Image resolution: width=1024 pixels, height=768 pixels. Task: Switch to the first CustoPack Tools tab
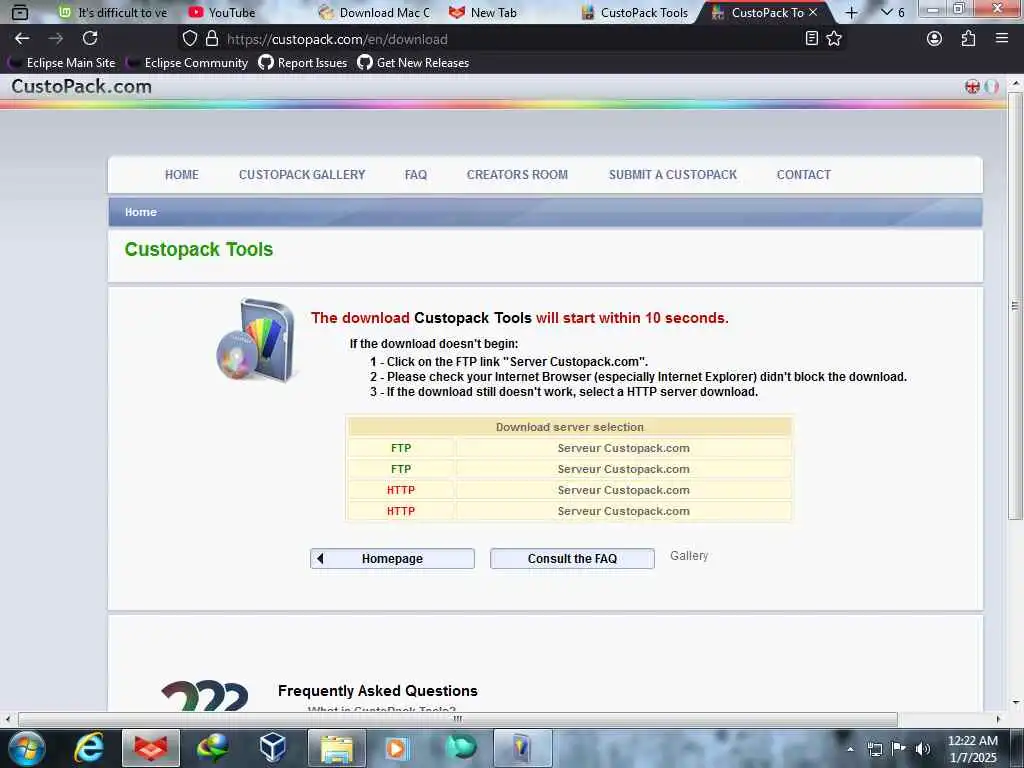(635, 12)
